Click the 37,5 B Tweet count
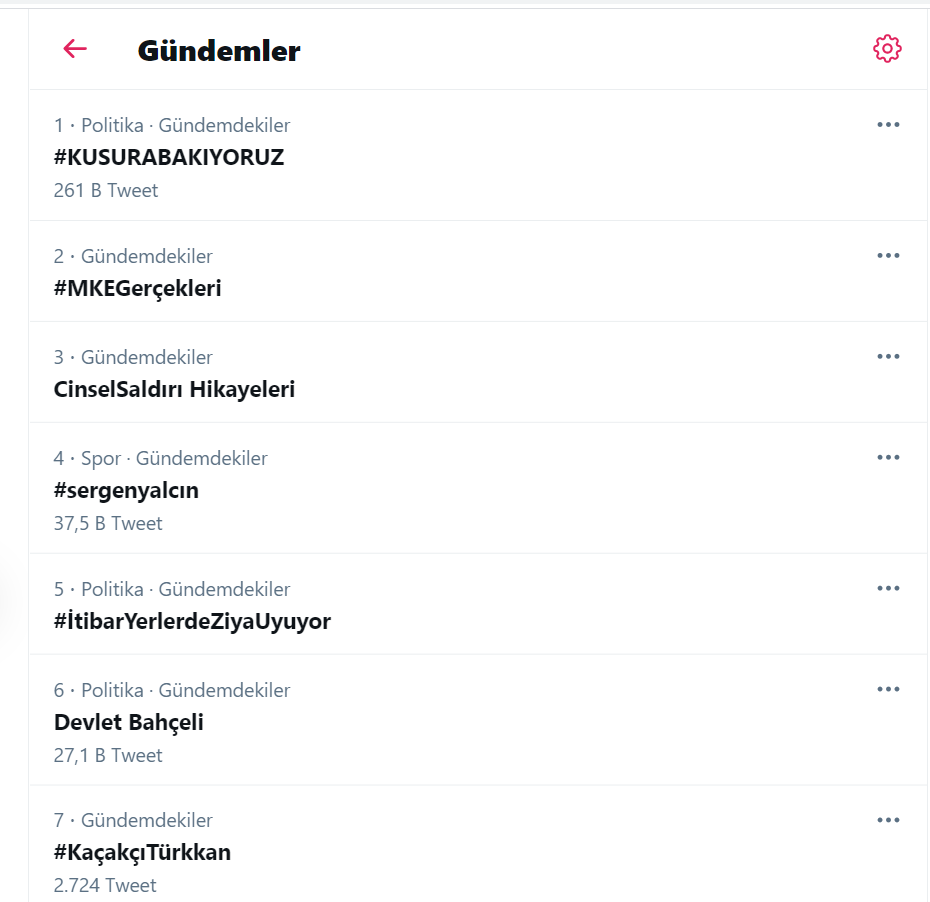This screenshot has height=902, width=930. point(108,523)
